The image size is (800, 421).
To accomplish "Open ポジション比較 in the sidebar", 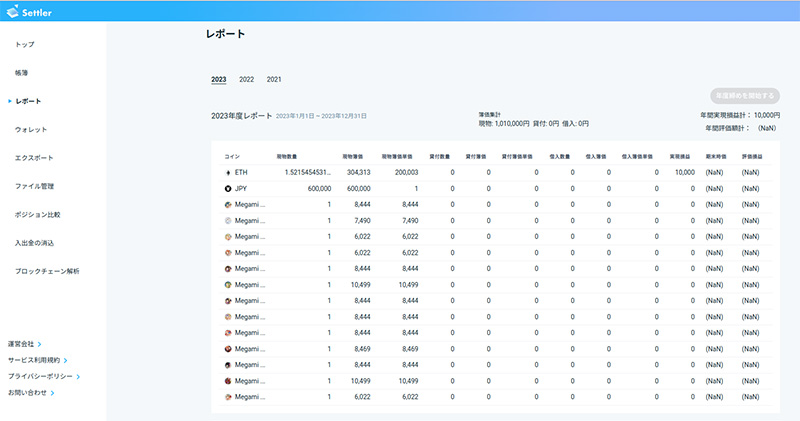I will tap(37, 215).
